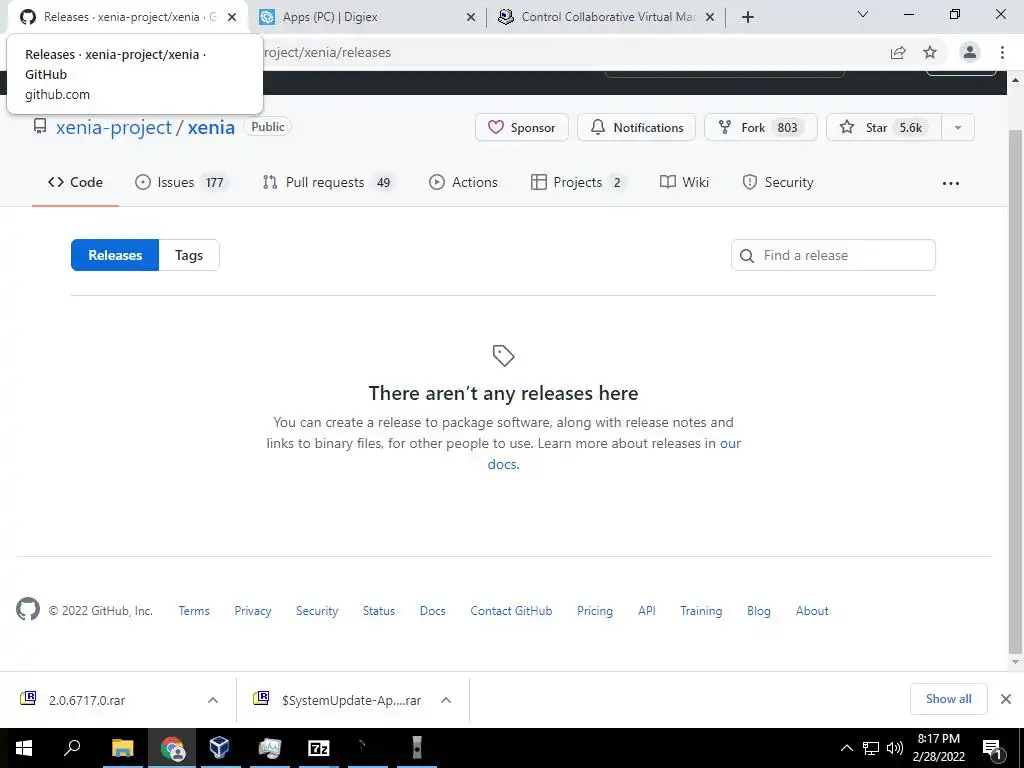Switch to Control Collaborative Virtual Machine tab
The height and width of the screenshot is (768, 1024).
click(605, 17)
